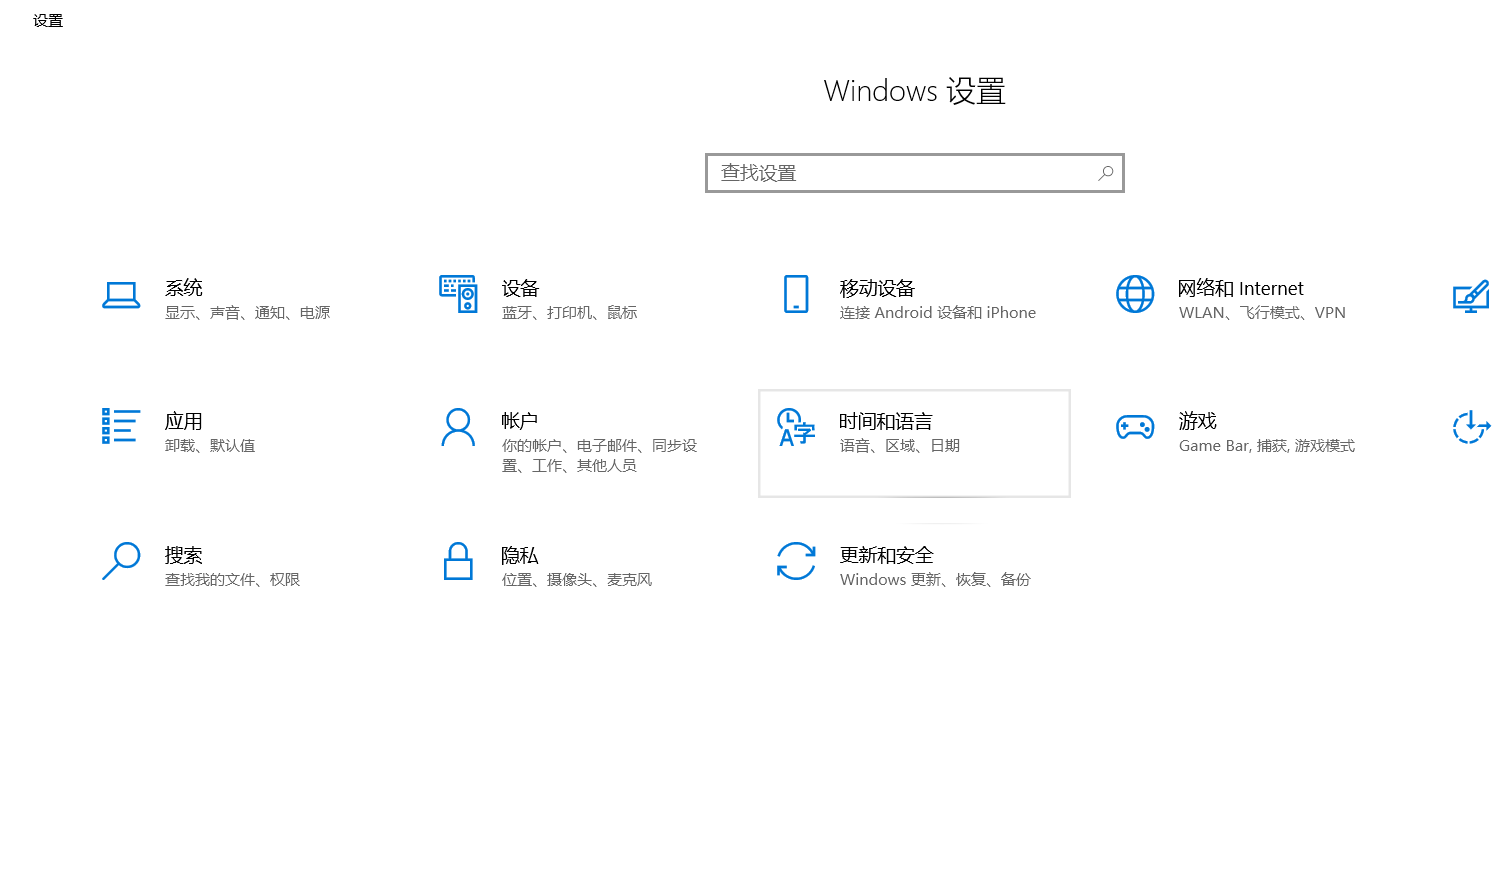This screenshot has height=881, width=1492.
Task: Click the Game Bar, 捕获, 游戏模式 description
Action: click(1267, 446)
